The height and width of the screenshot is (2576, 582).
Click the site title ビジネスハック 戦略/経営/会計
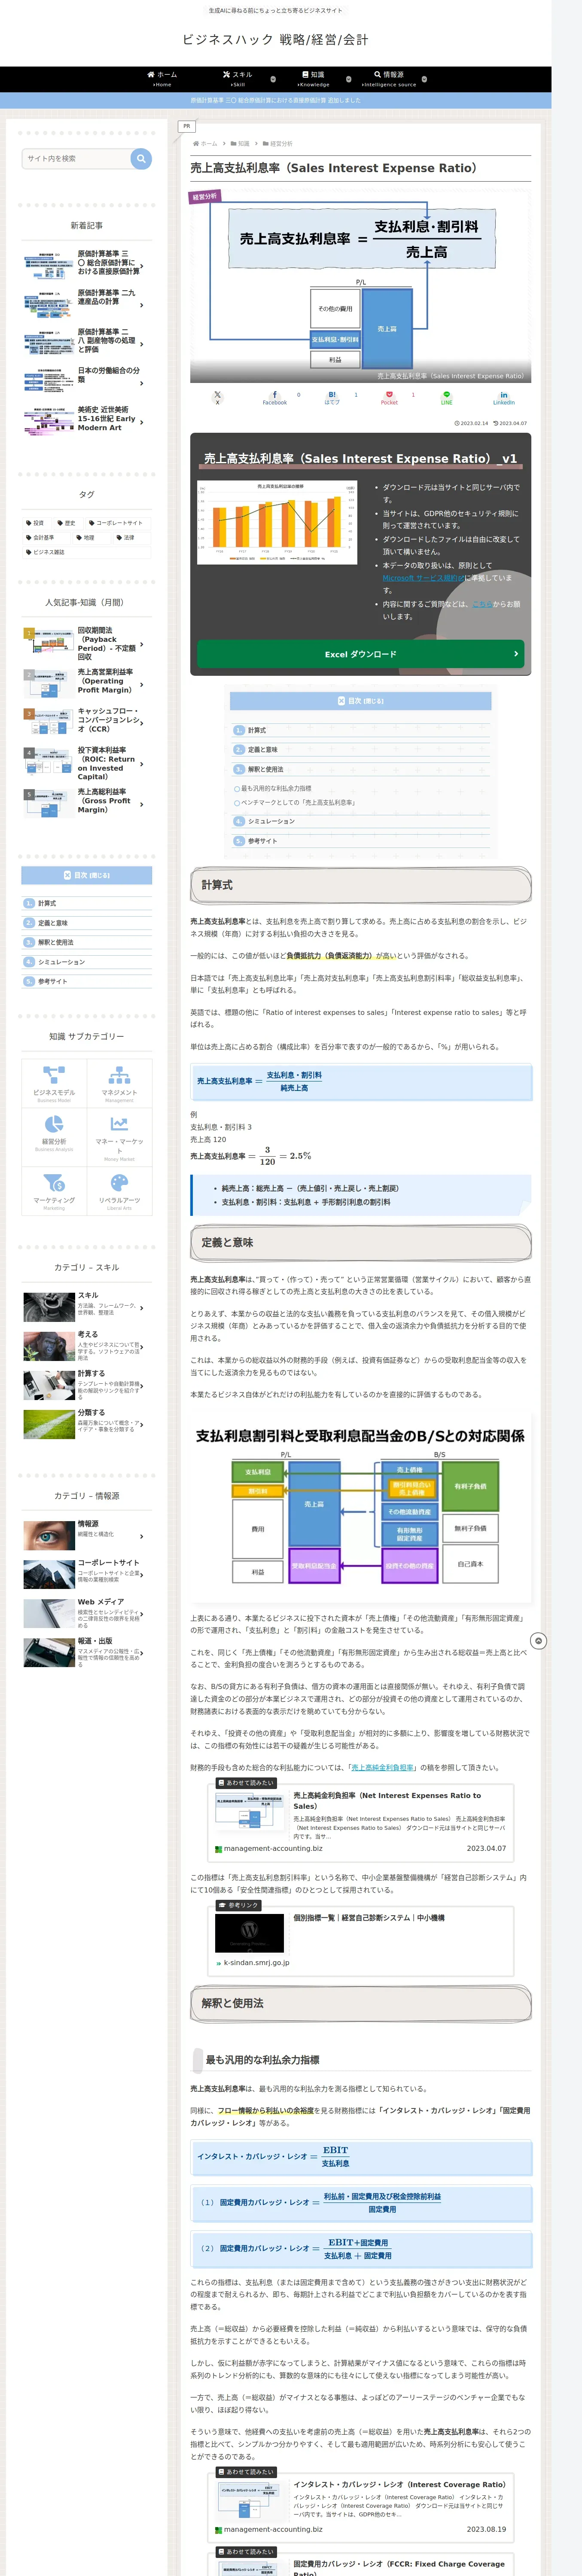pos(275,40)
